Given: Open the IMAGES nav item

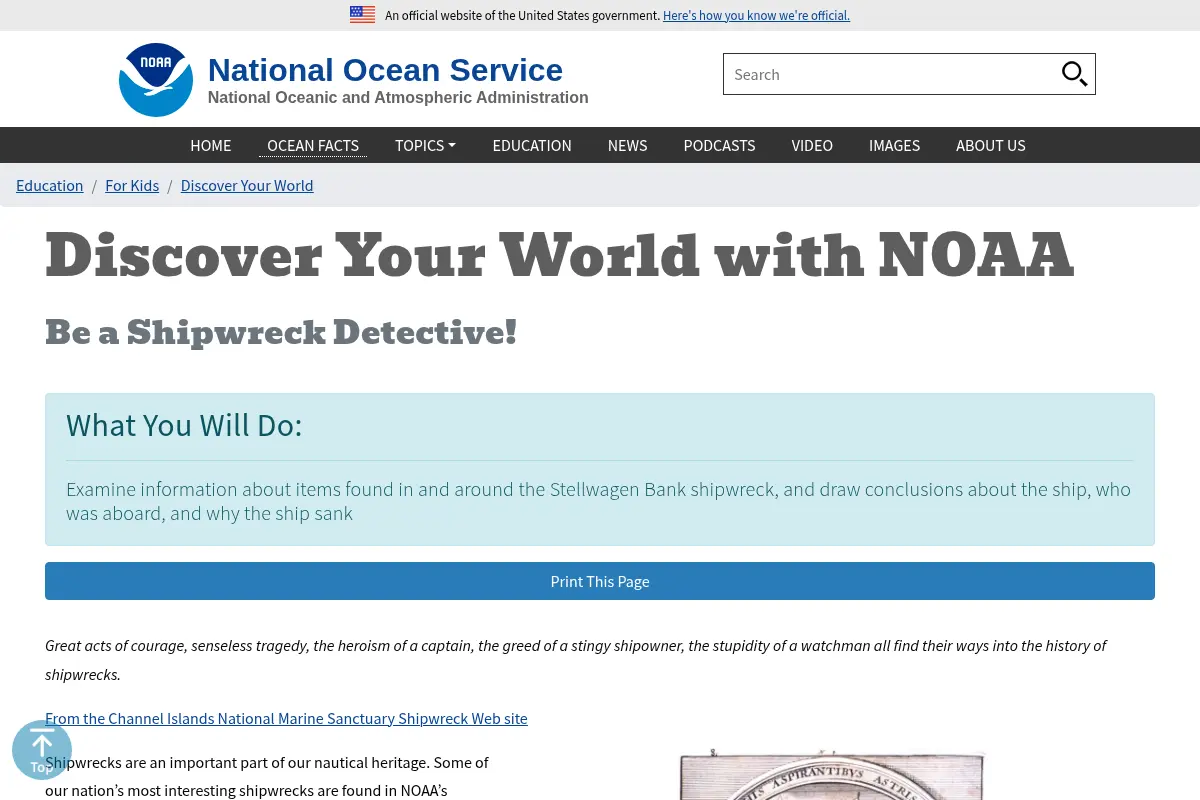Looking at the screenshot, I should [x=894, y=145].
